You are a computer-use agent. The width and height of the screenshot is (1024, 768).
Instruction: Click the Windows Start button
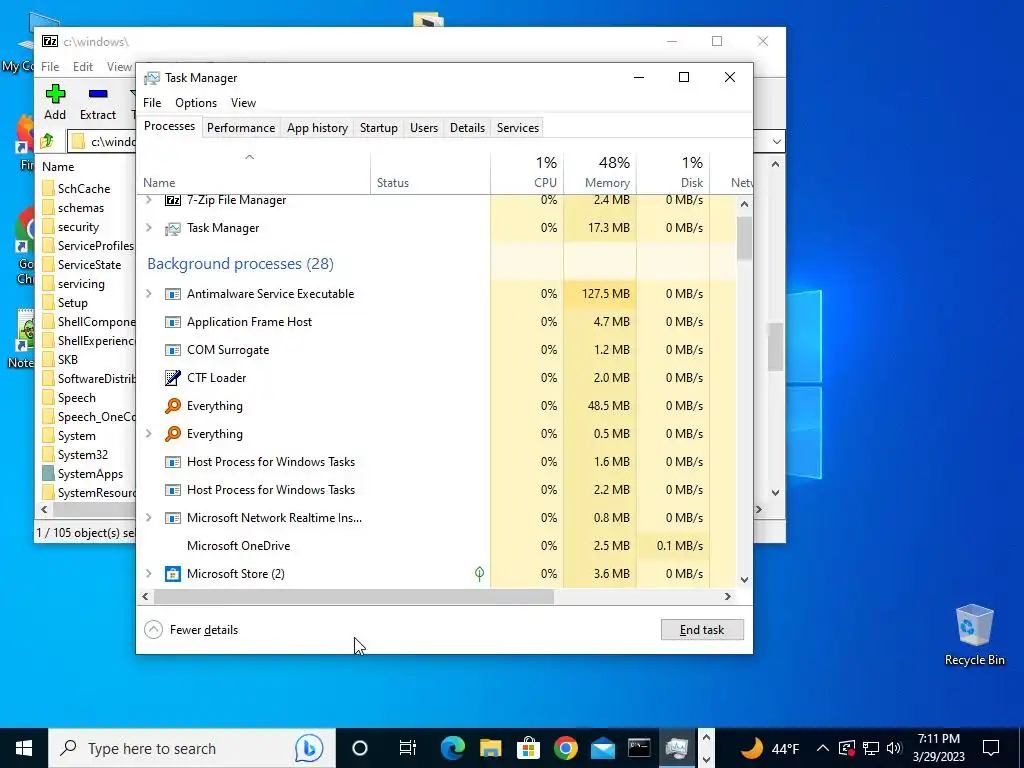(24, 748)
